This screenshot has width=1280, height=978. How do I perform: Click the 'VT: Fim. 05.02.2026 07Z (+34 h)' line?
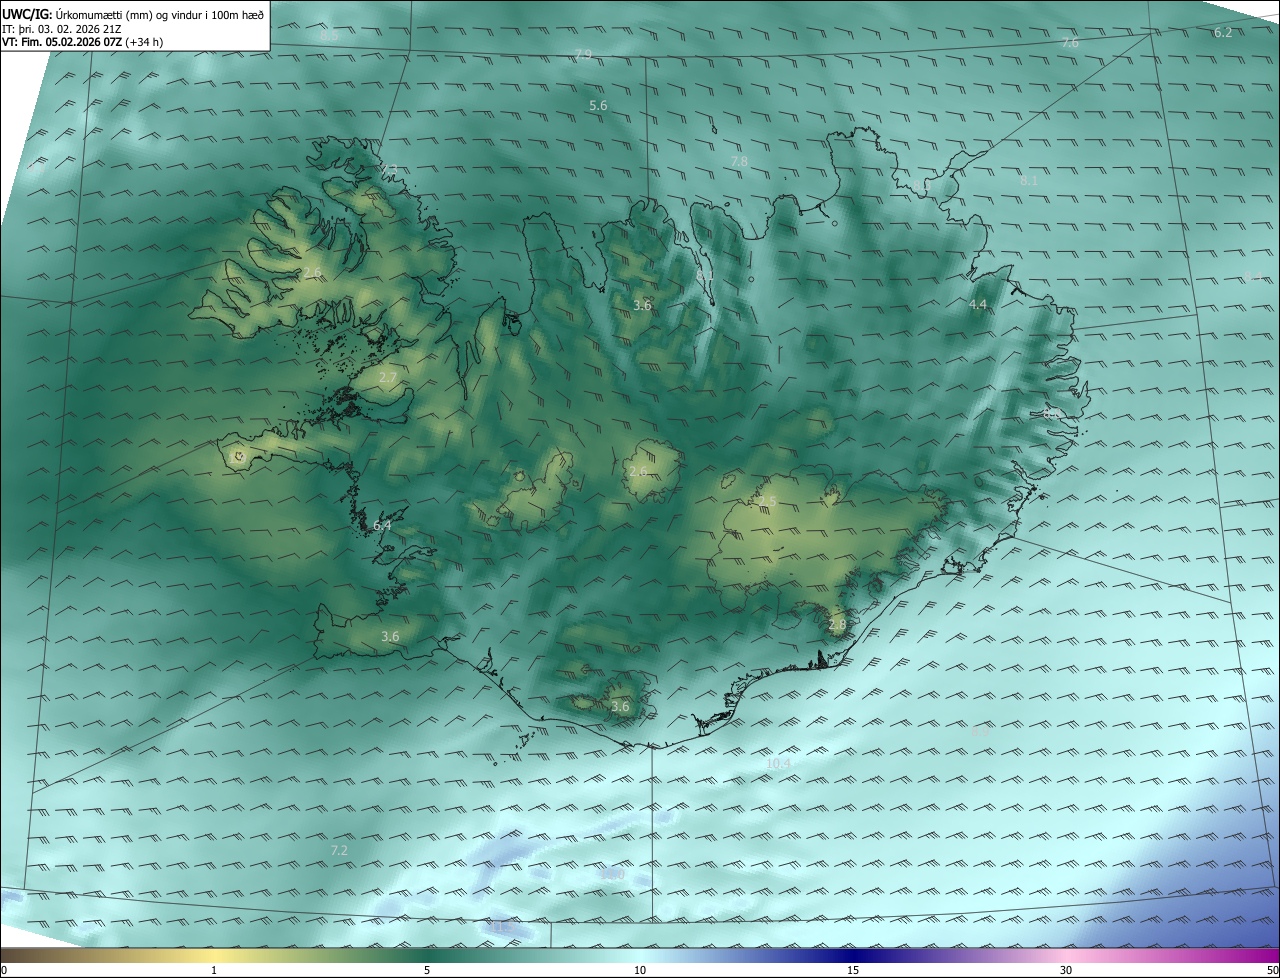click(80, 42)
